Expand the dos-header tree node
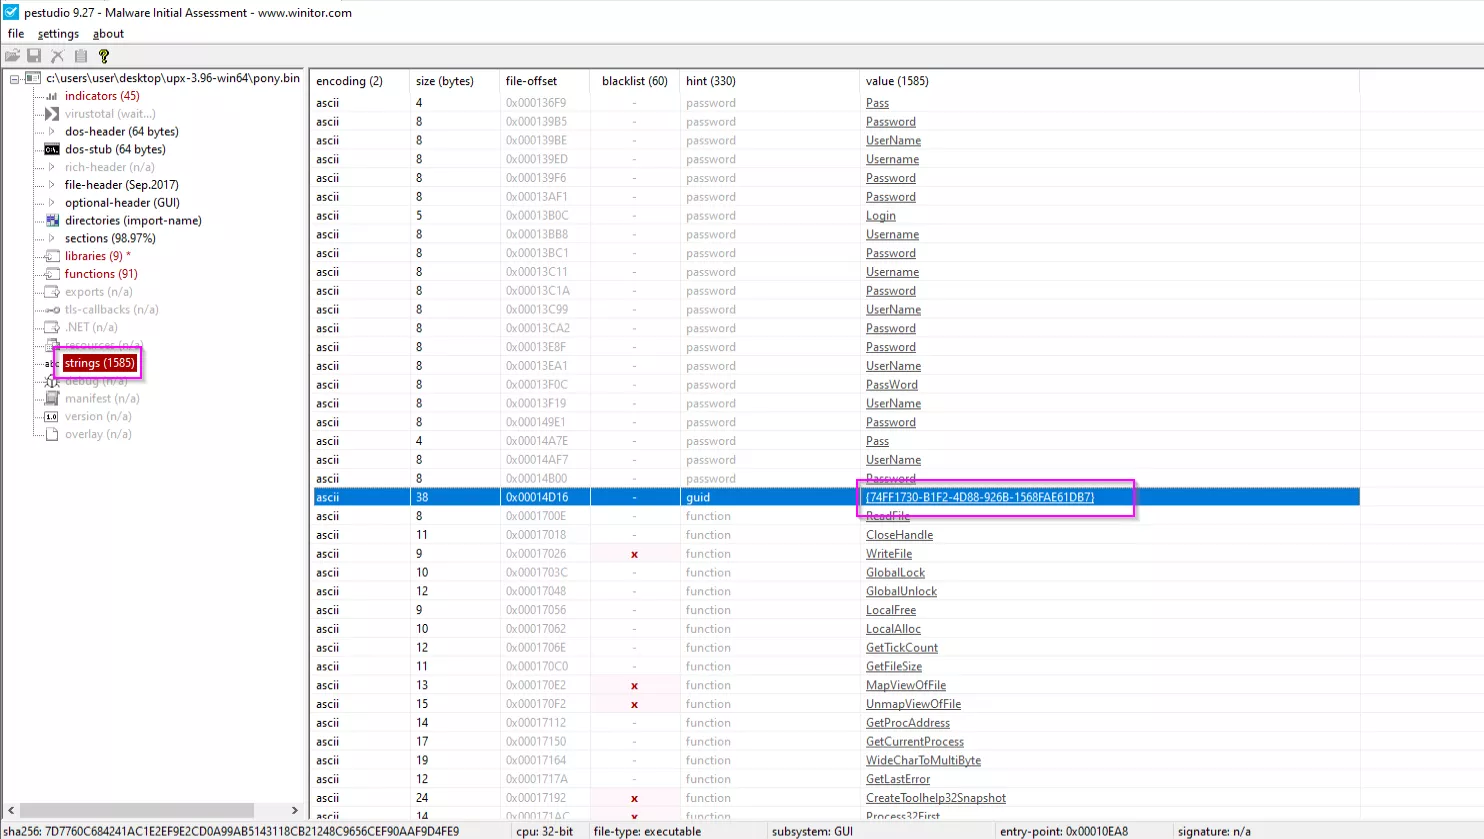Screen dimensions: 1484x839 coord(52,131)
